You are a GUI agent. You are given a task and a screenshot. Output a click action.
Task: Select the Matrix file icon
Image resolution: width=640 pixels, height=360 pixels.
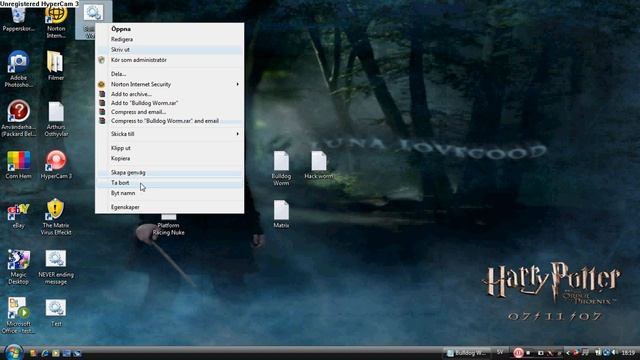tap(281, 214)
